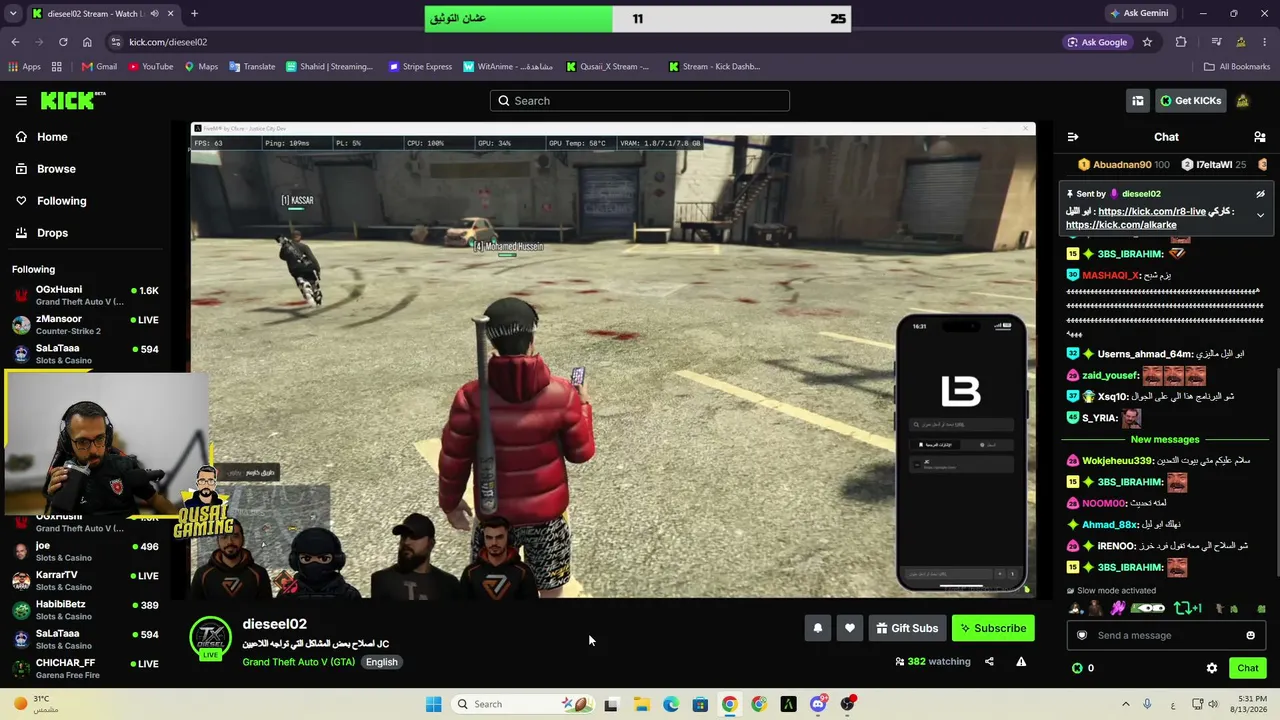
Task: Bookmark this page with star icon
Action: pyautogui.click(x=1147, y=42)
